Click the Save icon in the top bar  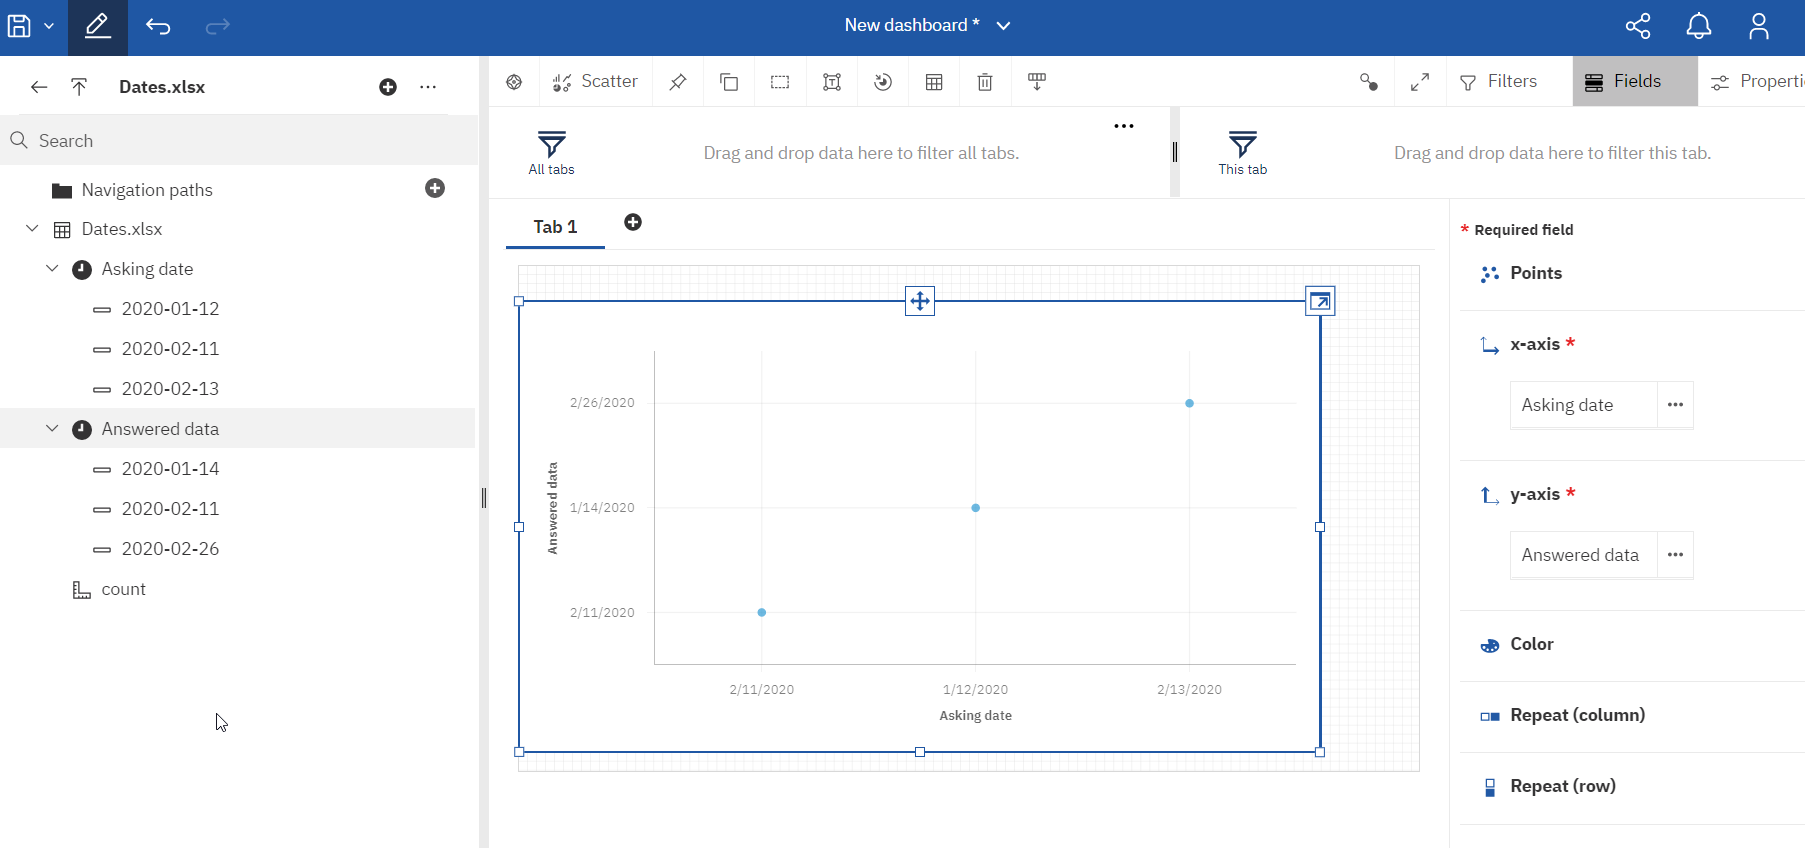(19, 26)
